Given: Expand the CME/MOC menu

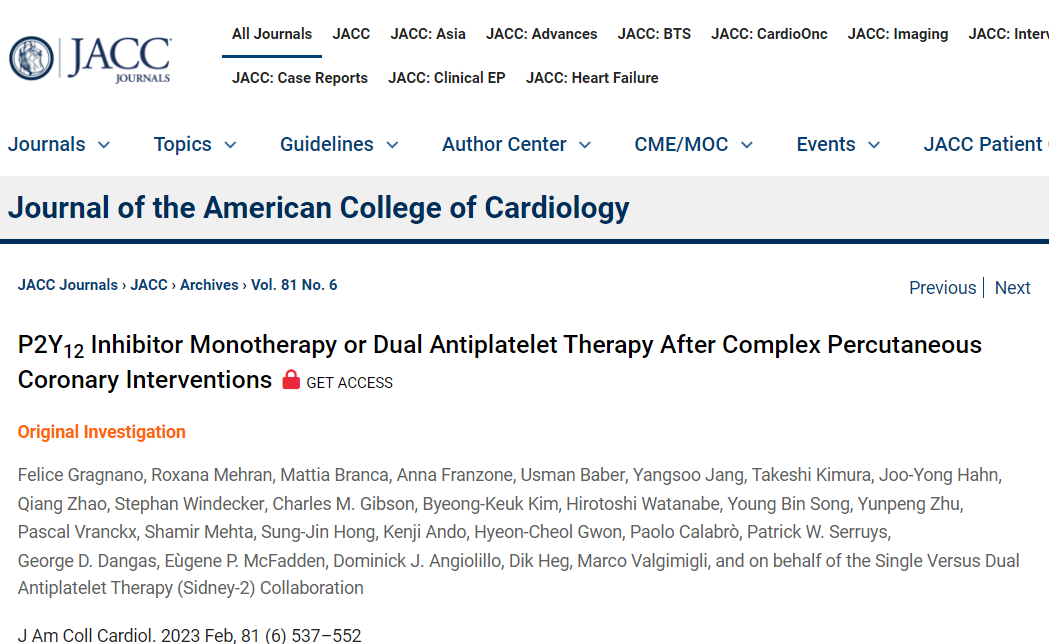Looking at the screenshot, I should [x=694, y=144].
